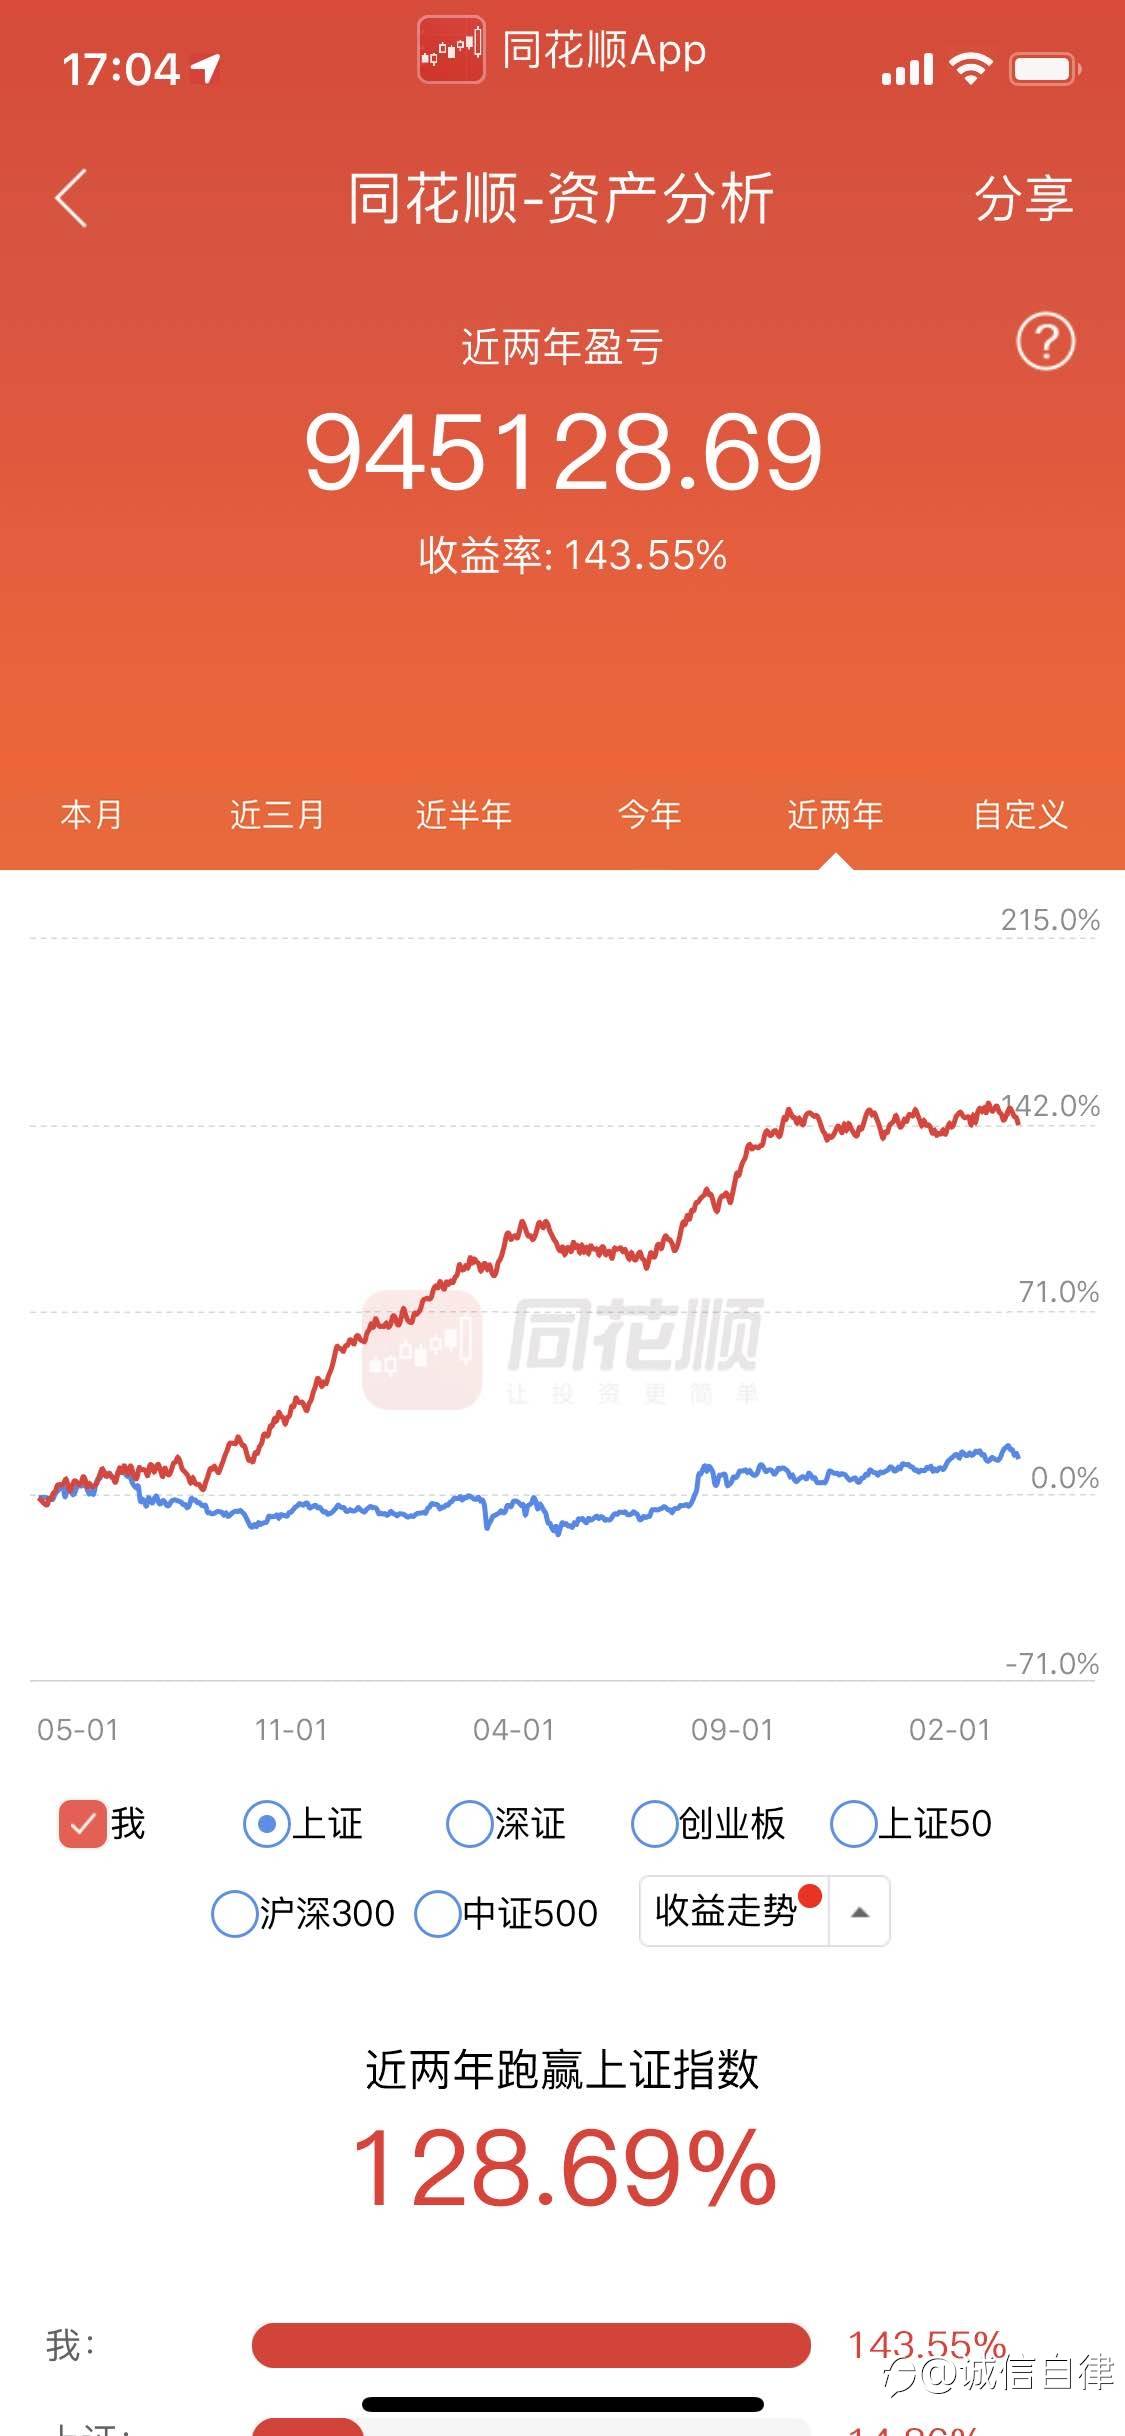Click the dropdown triangle arrow beside 收益走势
The width and height of the screenshot is (1125, 2436).
click(x=859, y=1912)
